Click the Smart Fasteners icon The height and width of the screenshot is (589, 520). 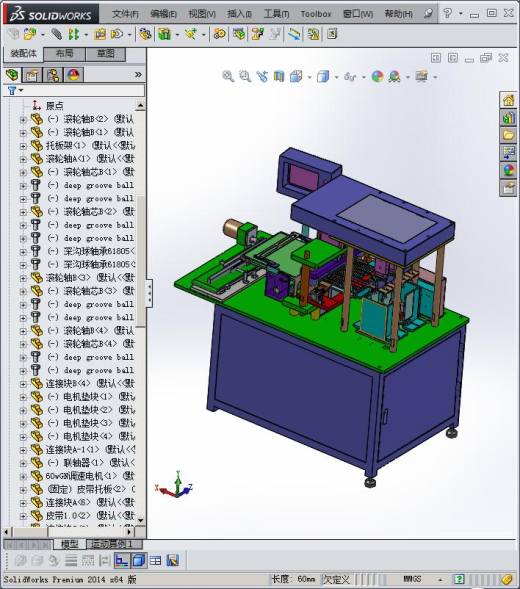100,34
